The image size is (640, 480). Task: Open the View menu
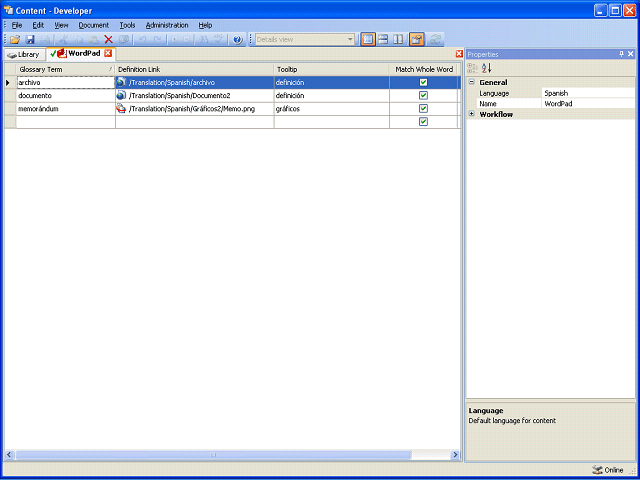coord(61,25)
